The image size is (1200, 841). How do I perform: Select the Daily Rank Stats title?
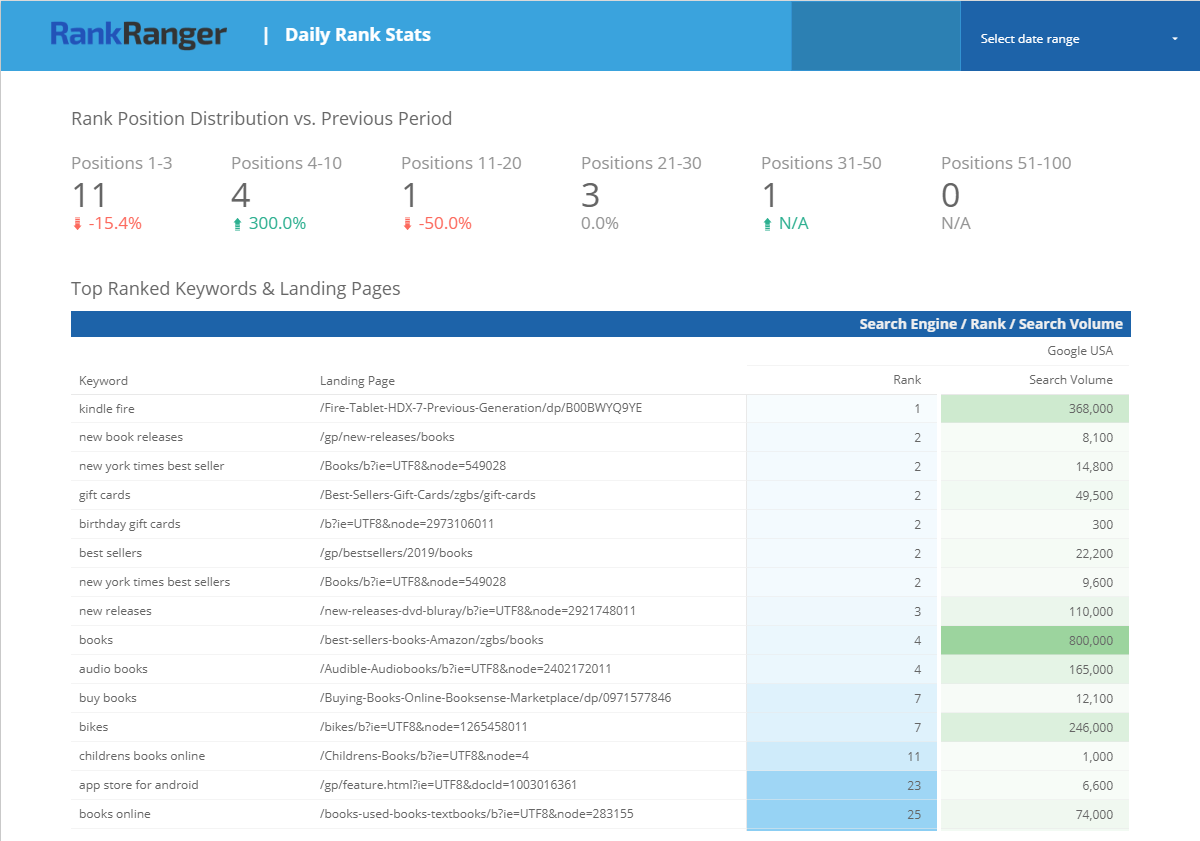coord(357,35)
